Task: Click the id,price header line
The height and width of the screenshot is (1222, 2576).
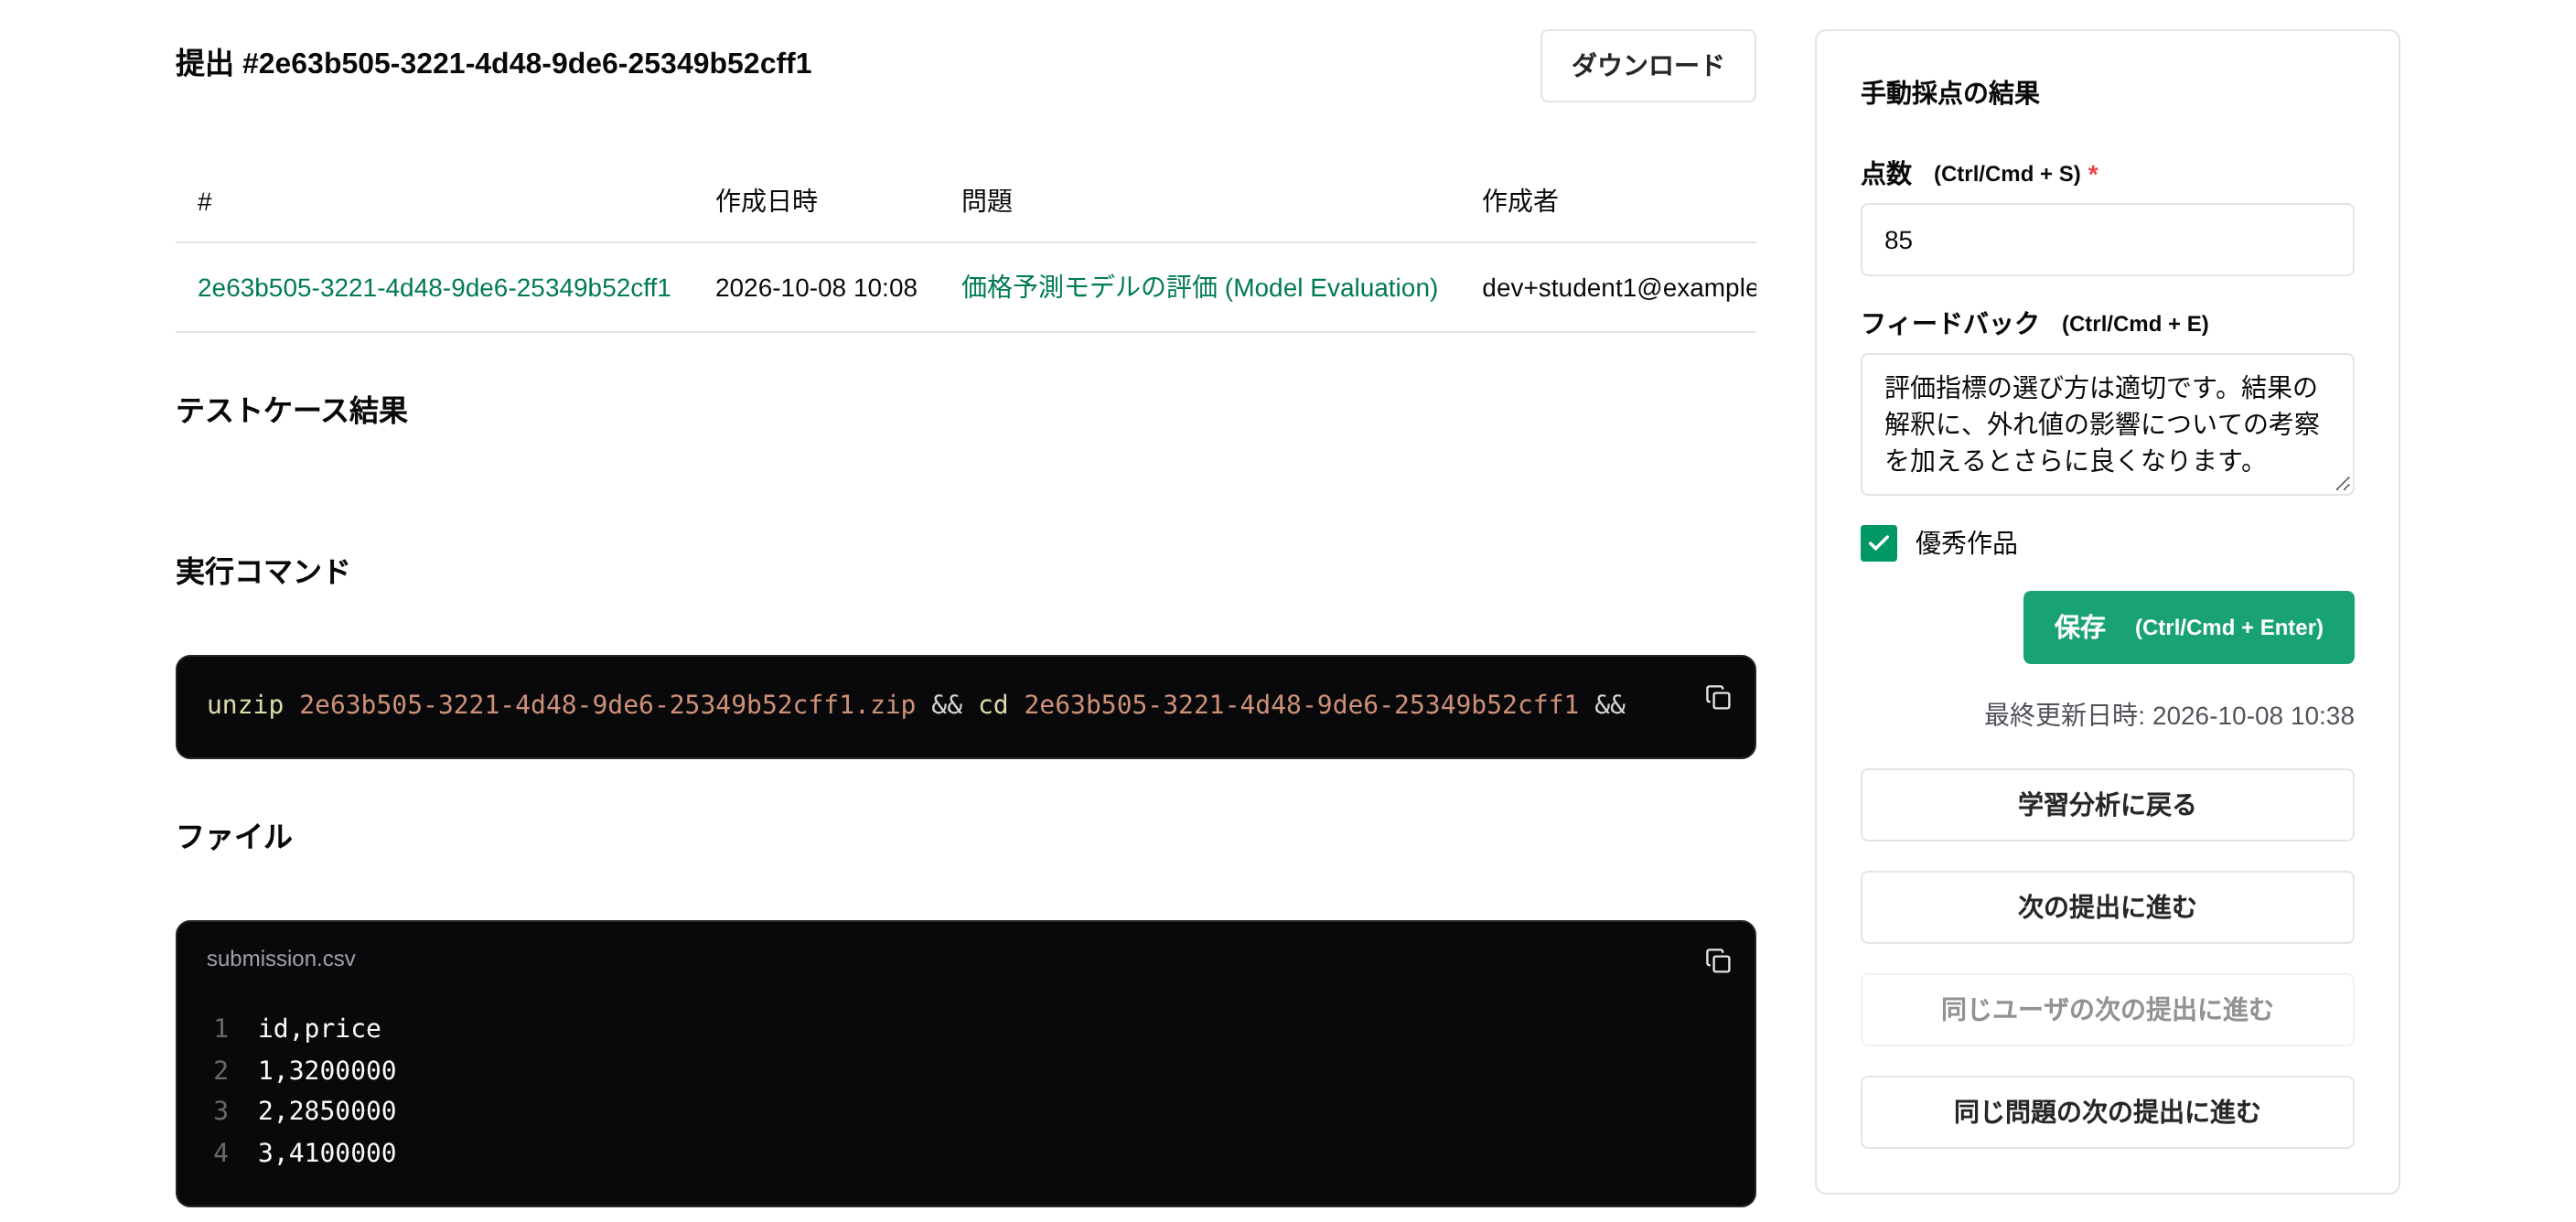Action: click(319, 1028)
